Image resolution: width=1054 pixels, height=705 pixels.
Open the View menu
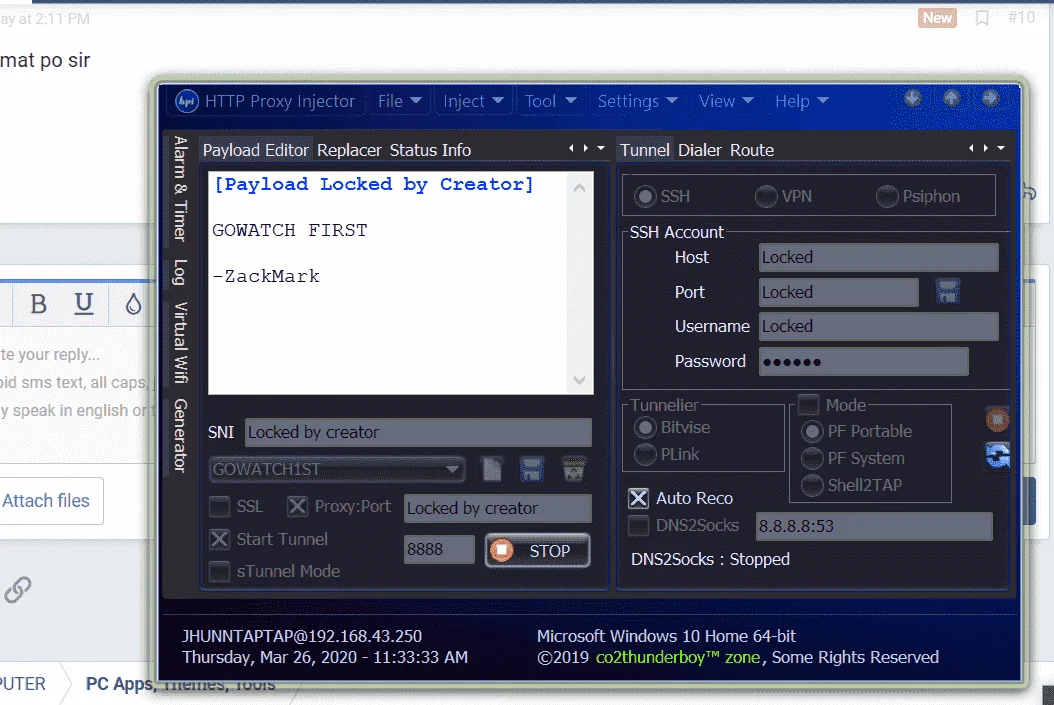point(726,101)
